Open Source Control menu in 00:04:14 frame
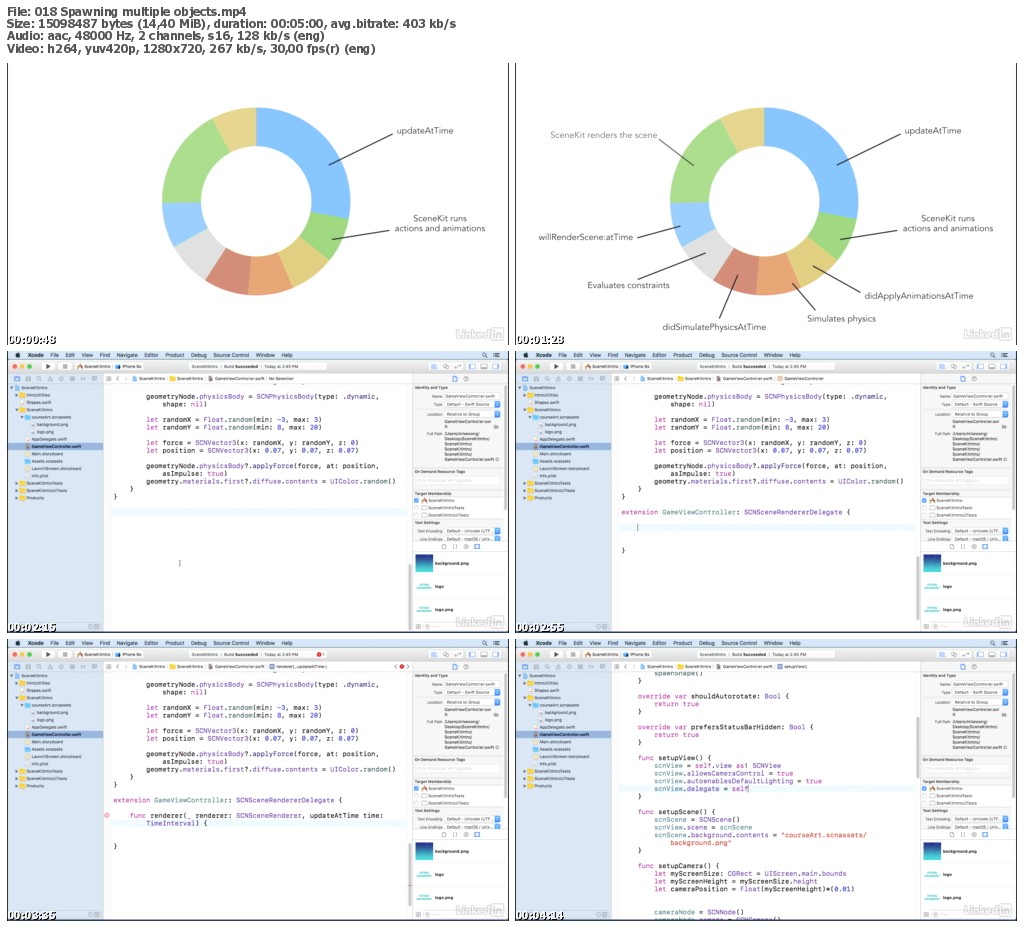Image resolution: width=1024 pixels, height=927 pixels. (739, 643)
